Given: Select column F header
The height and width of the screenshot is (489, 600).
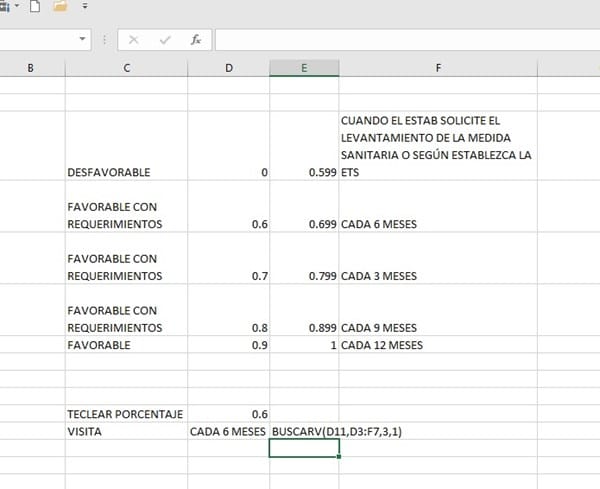Looking at the screenshot, I should click(438, 68).
